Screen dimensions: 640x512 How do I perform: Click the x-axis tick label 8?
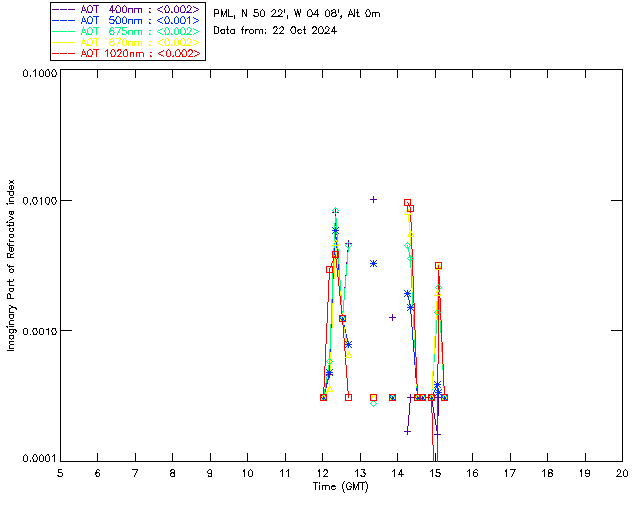click(173, 473)
